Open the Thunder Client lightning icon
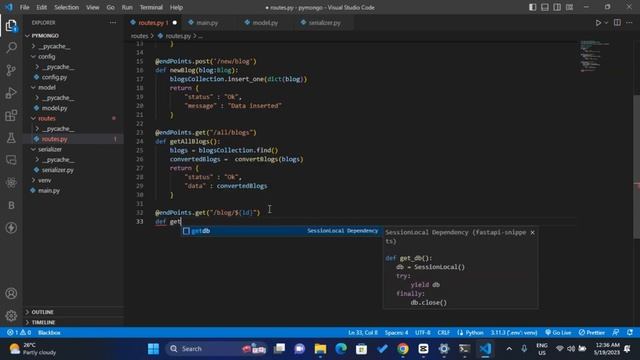This screenshot has height=360, width=640. point(11,228)
